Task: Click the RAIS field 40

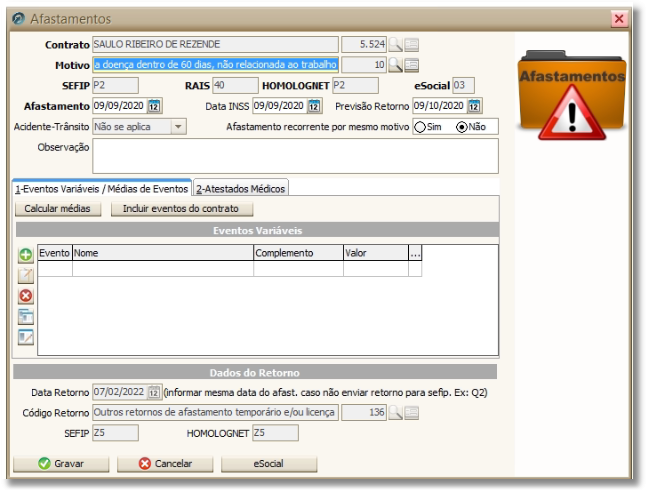Action: [x=236, y=85]
